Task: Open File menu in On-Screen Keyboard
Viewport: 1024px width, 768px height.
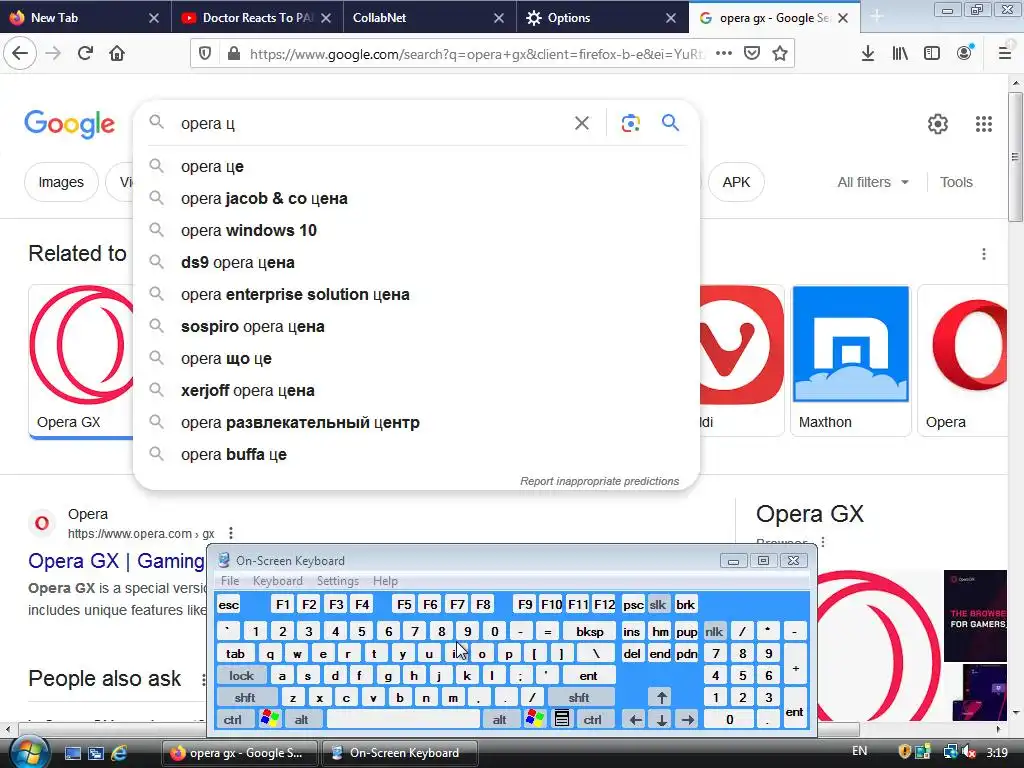Action: point(230,581)
